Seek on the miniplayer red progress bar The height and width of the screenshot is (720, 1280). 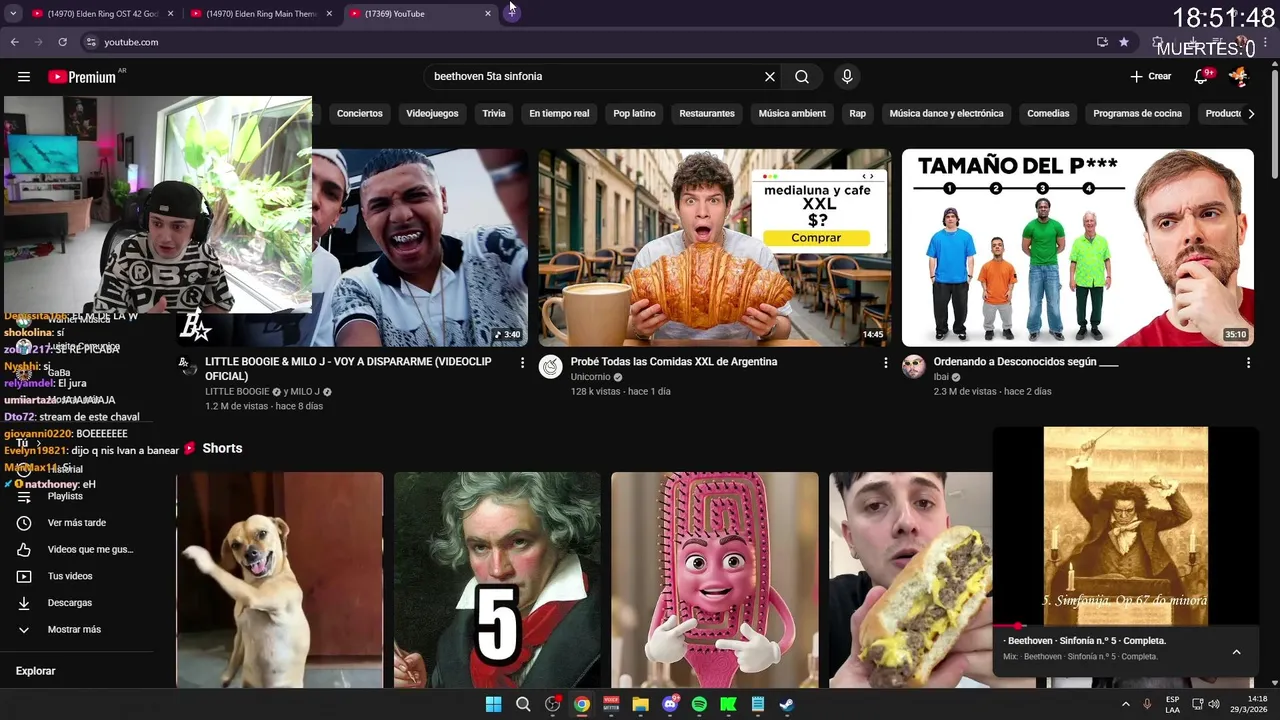coord(1126,626)
